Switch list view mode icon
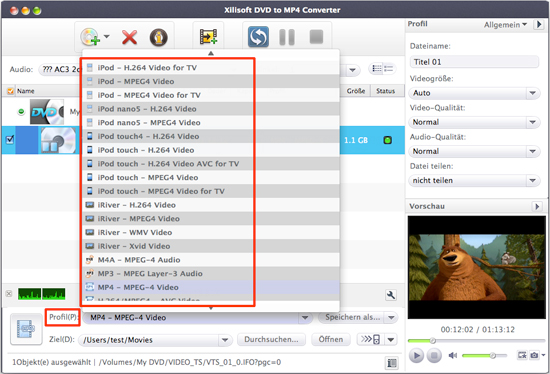Image resolution: width=550 pixels, height=374 pixels. (382, 69)
